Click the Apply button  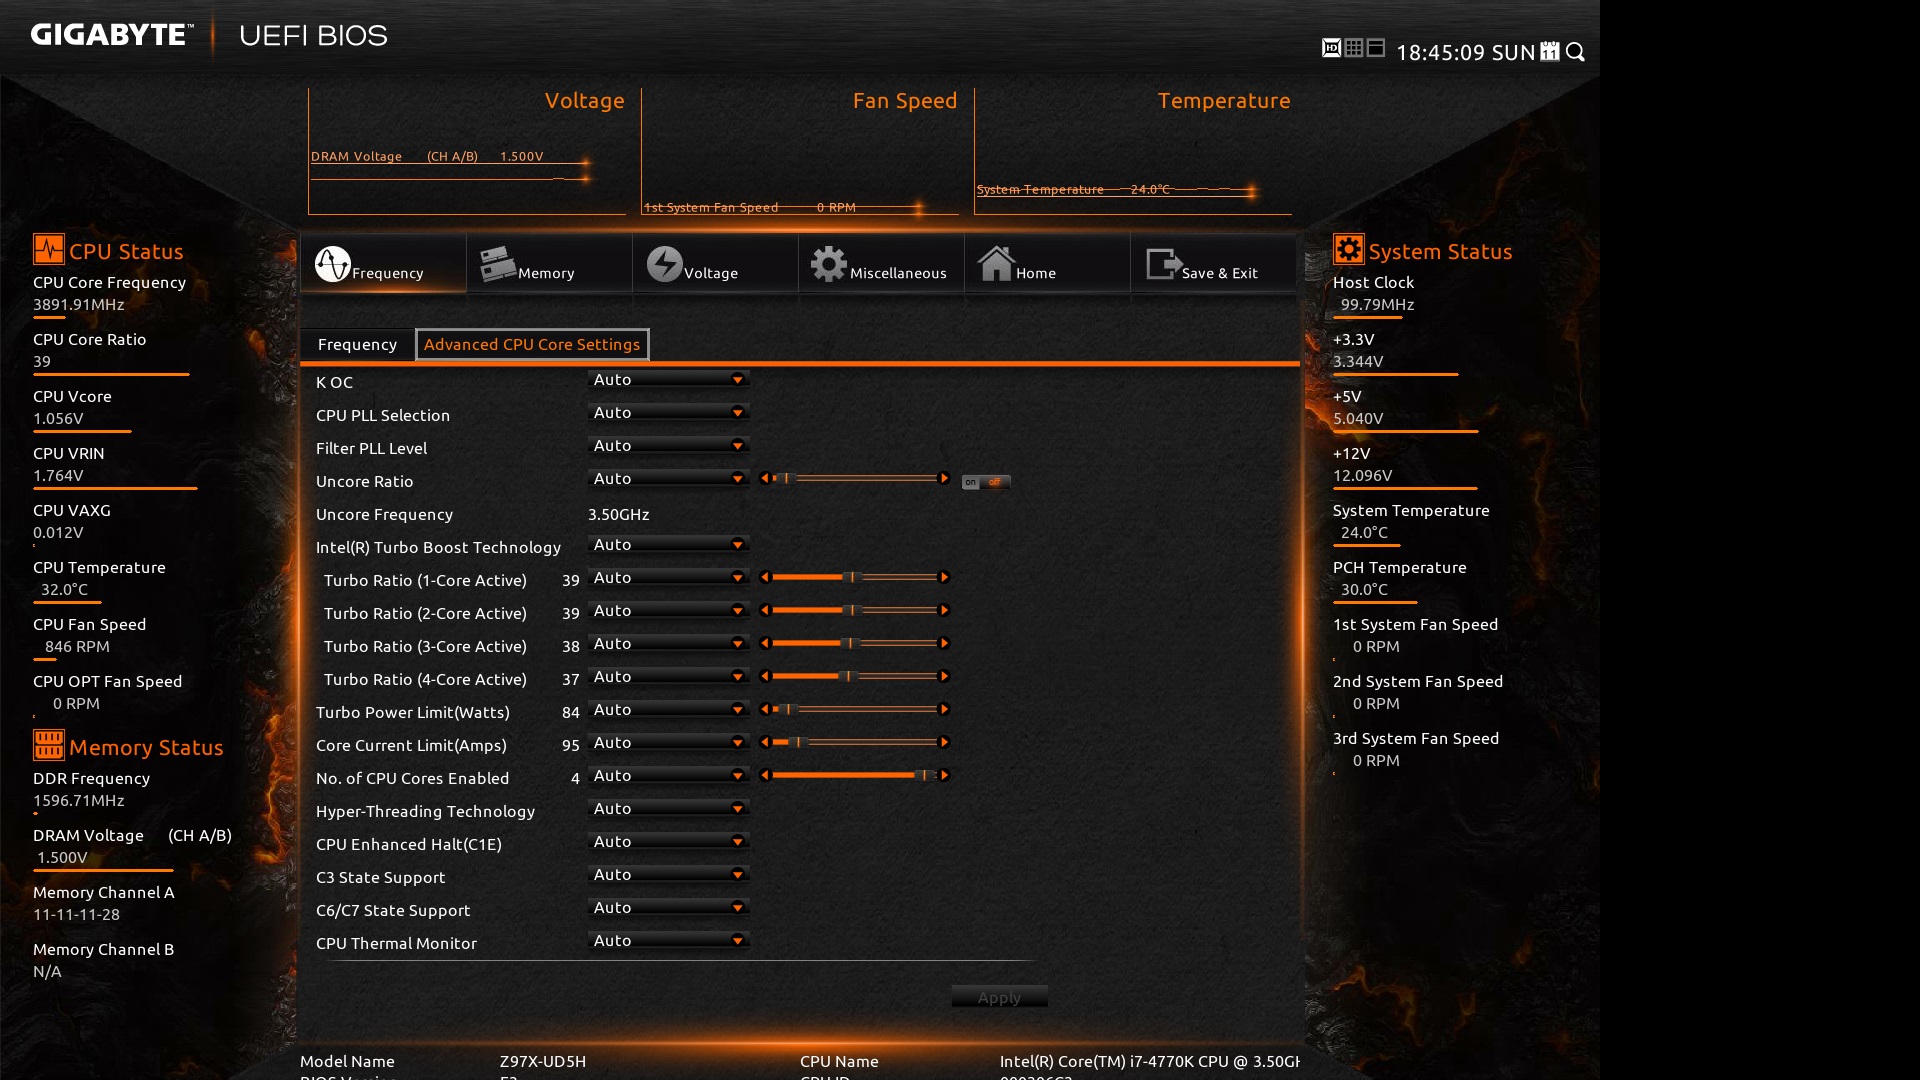pos(999,997)
